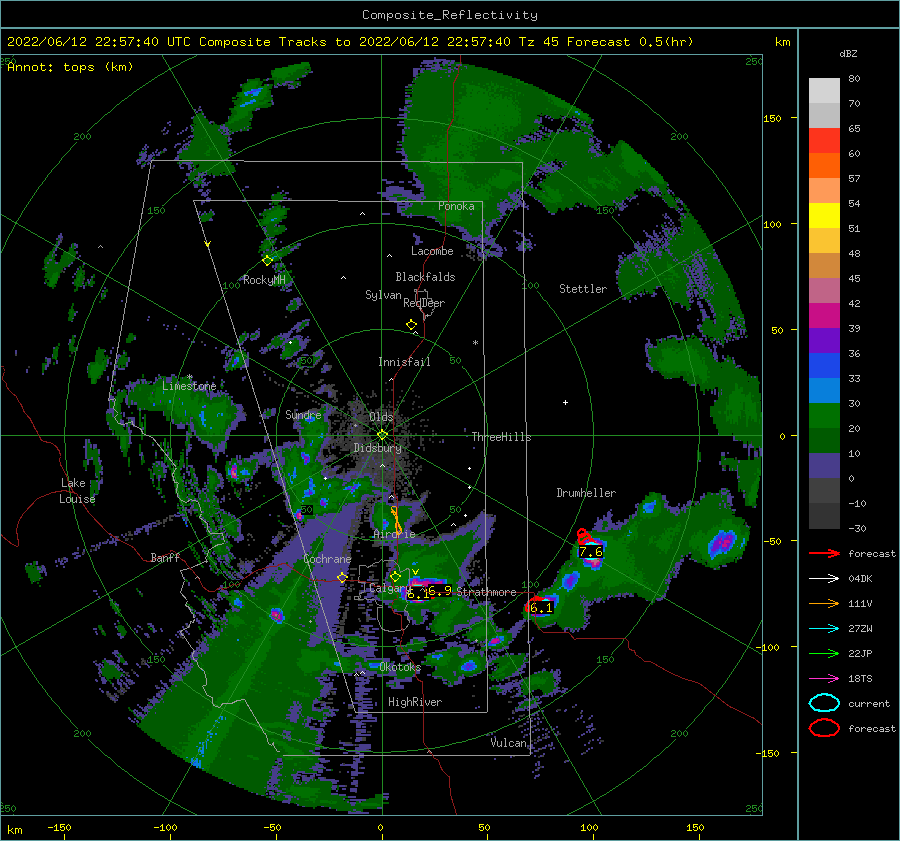The image size is (900, 841).
Task: Click the km unit label at bottom left
Action: pos(15,830)
